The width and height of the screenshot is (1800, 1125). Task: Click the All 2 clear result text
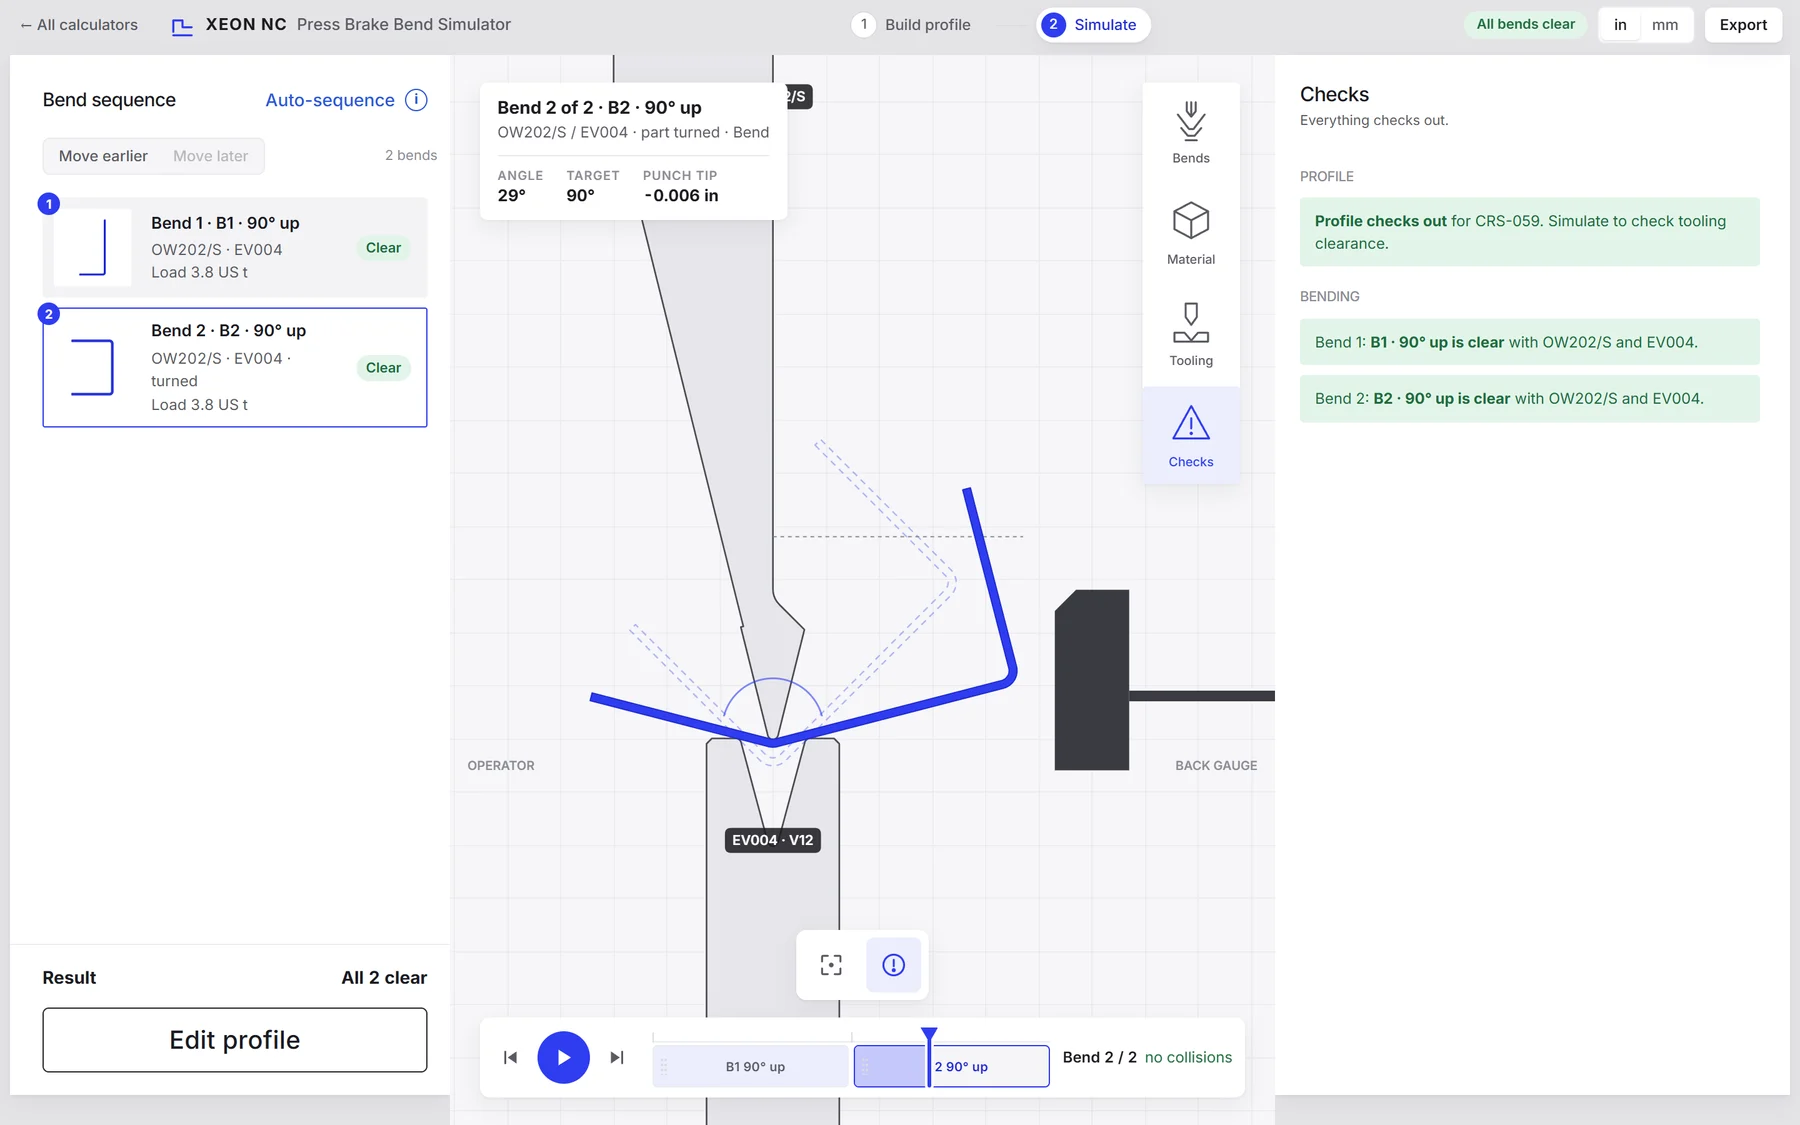click(x=384, y=978)
